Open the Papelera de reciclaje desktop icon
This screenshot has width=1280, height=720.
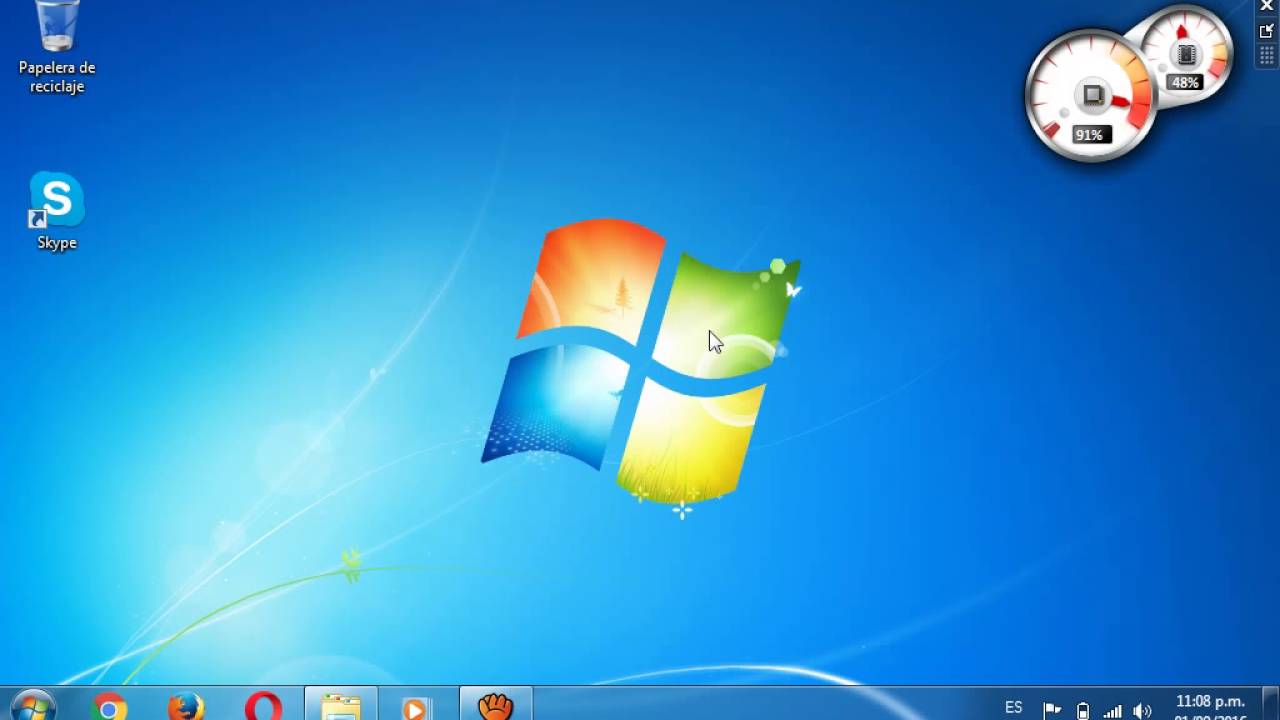(x=57, y=47)
